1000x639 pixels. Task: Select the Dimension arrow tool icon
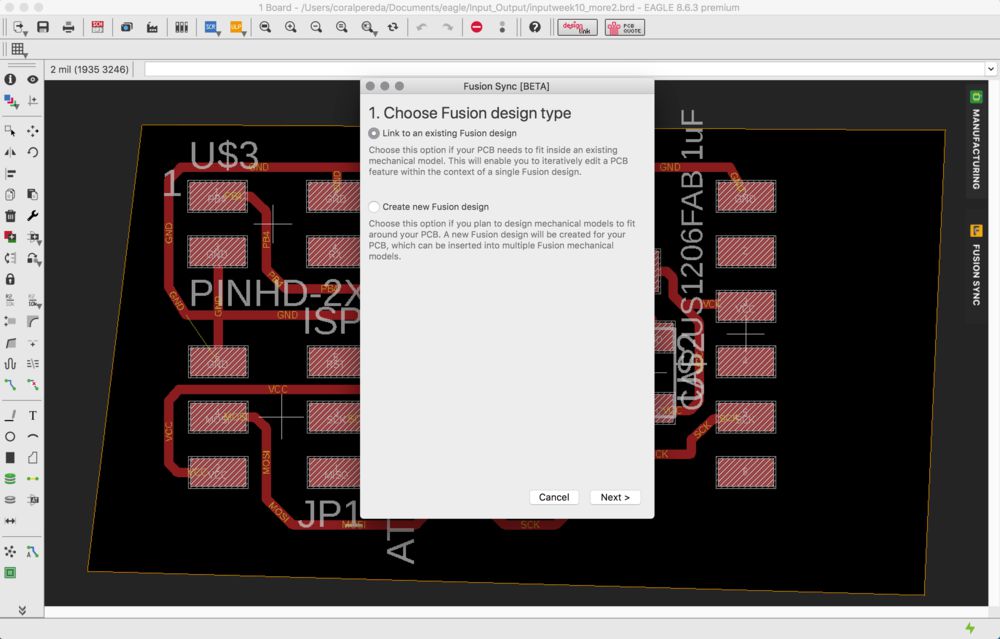(10, 521)
